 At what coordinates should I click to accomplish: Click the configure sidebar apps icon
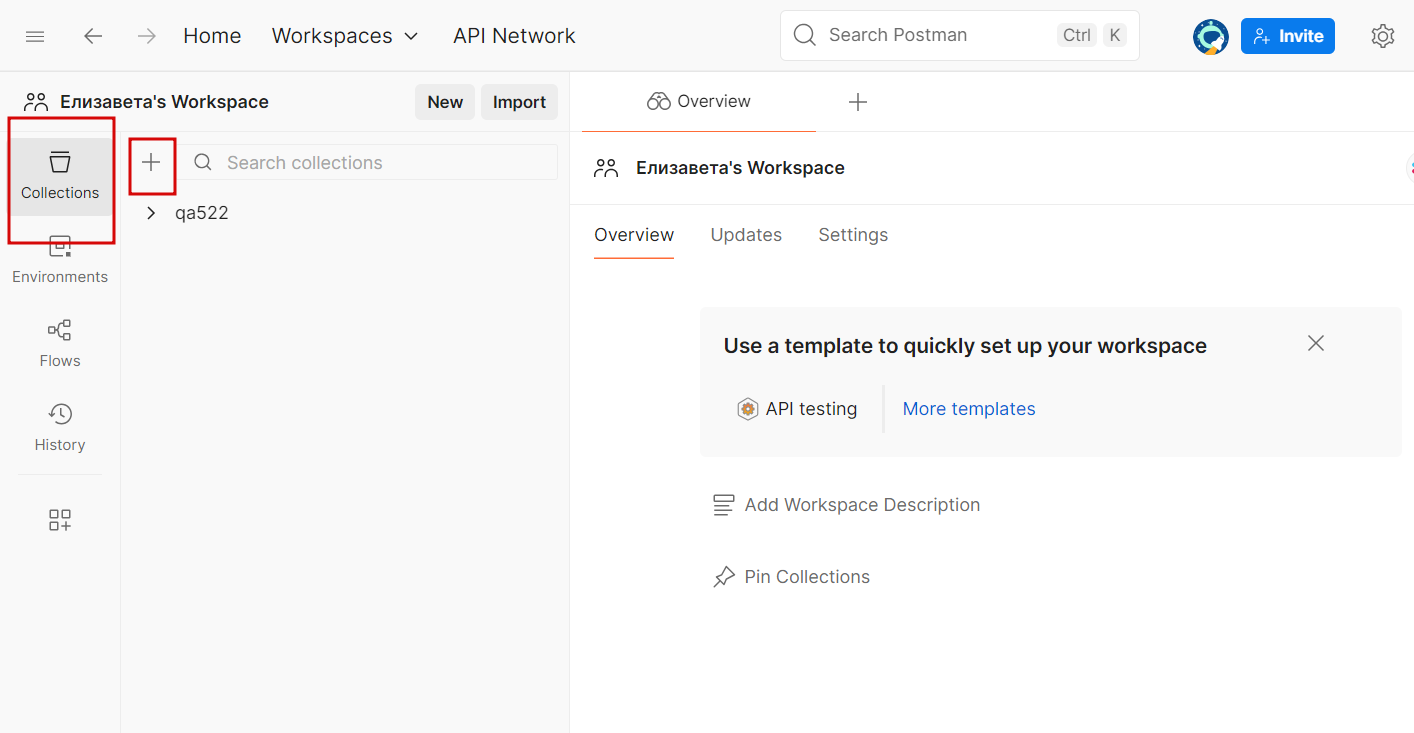(x=60, y=520)
